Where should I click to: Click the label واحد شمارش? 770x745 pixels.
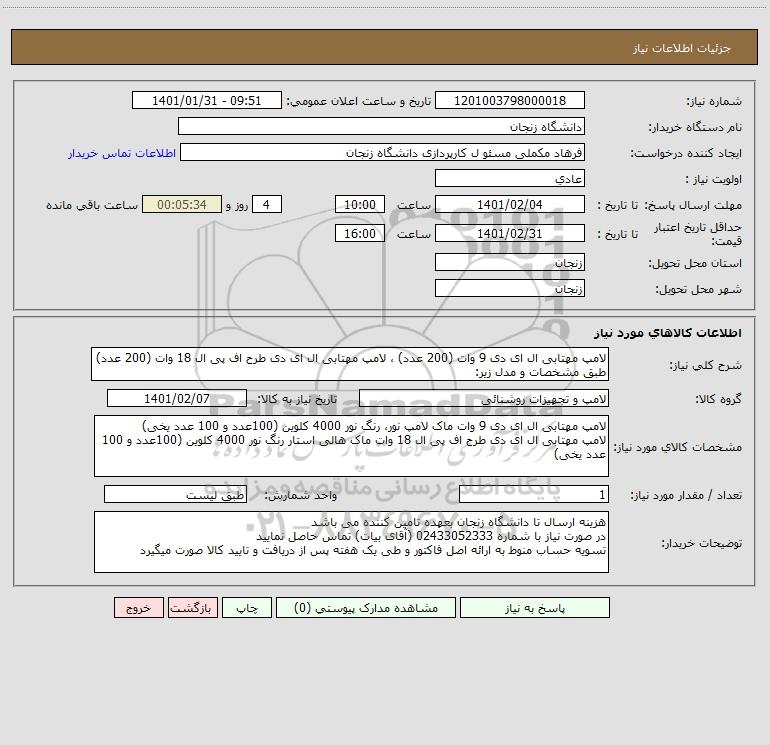(x=301, y=496)
